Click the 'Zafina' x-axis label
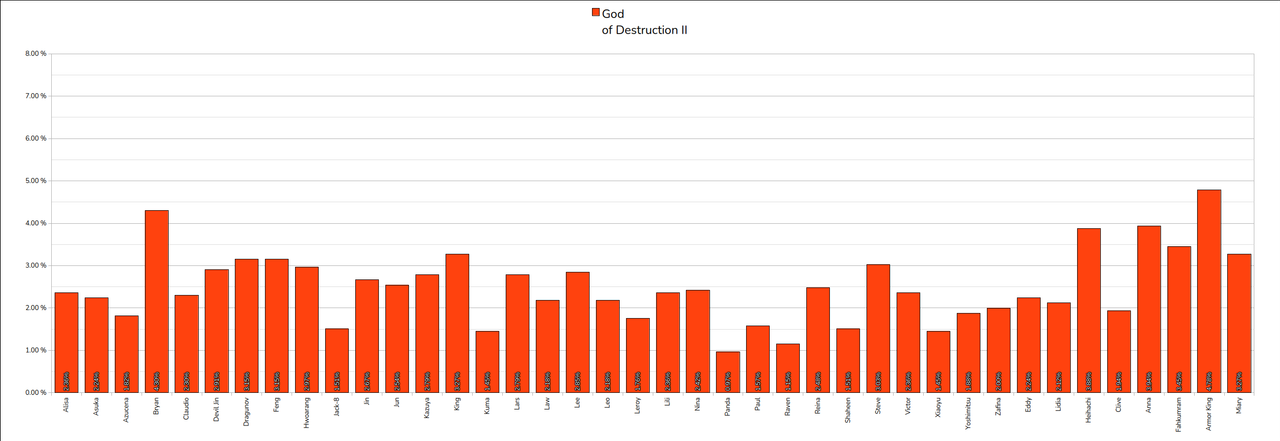 999,406
